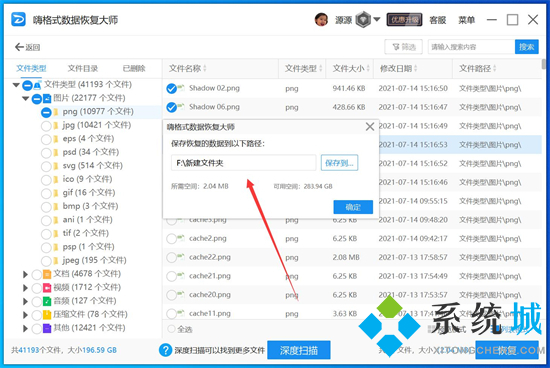This screenshot has width=550, height=368.
Task: Expand the 文档 tree node
Action: tap(25, 274)
